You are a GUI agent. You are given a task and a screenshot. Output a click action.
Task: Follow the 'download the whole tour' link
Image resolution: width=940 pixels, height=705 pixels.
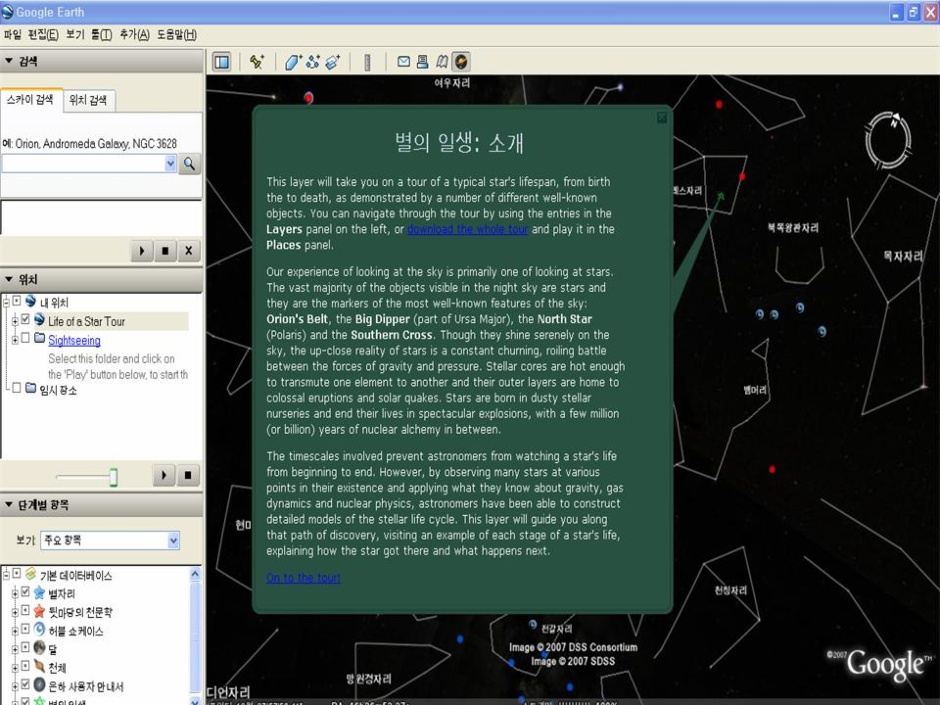pos(468,229)
